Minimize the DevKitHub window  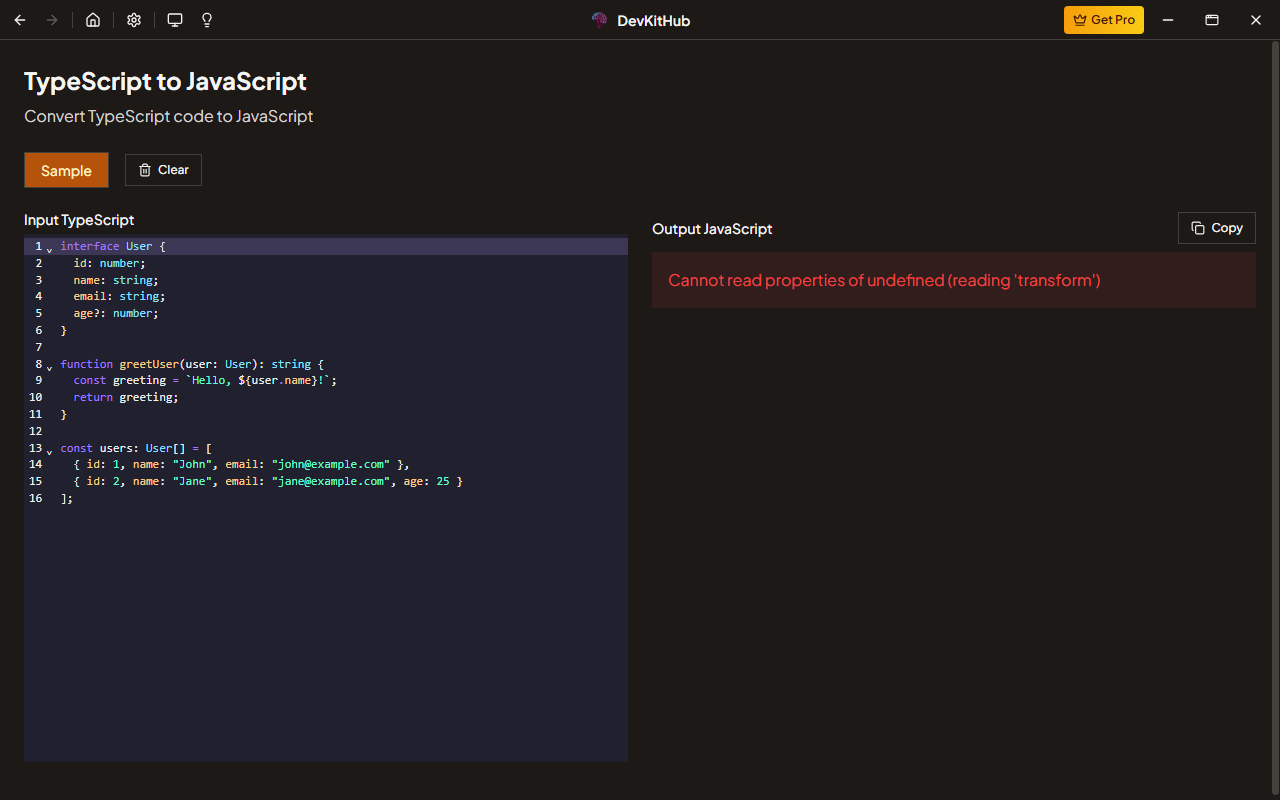point(1167,20)
